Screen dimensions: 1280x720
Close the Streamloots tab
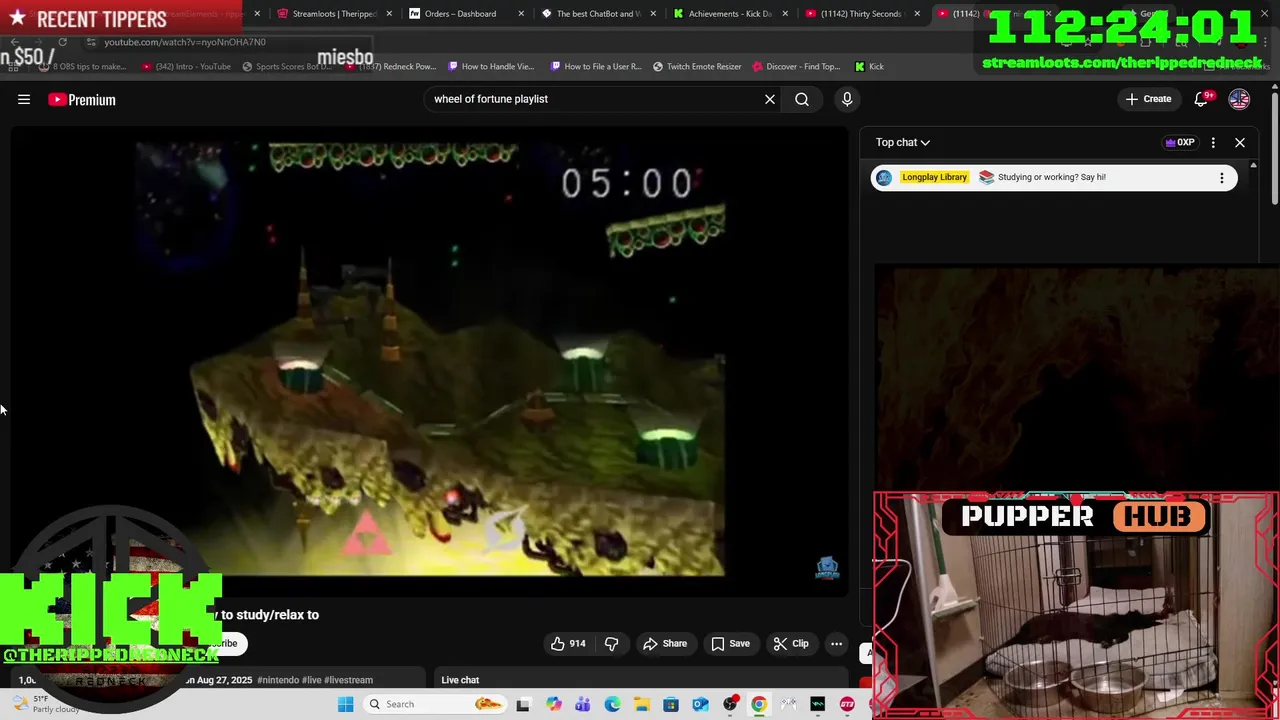389,14
